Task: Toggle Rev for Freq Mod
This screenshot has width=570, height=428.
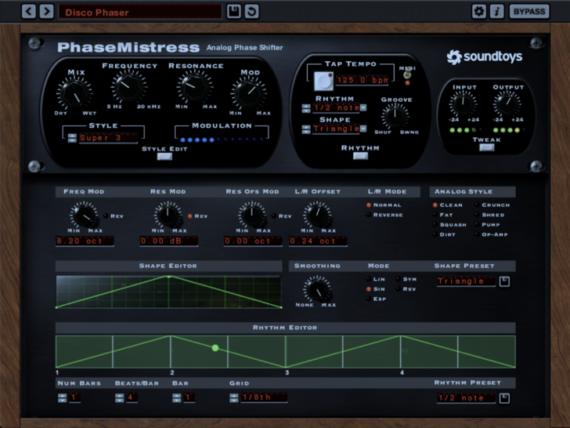Action: (x=113, y=216)
